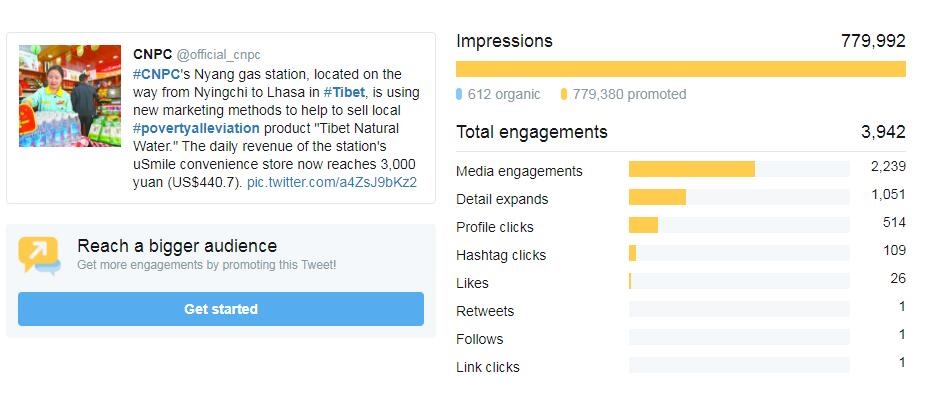
Task: Open the #CNPC hashtag link
Action: coord(157,75)
